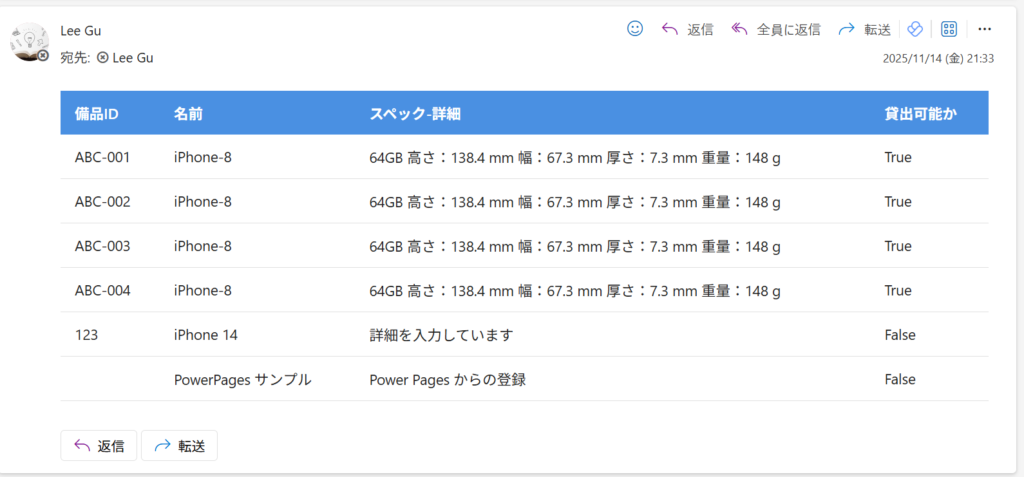Click the presence status icon beside recipient name
This screenshot has height=477, width=1024.
(103, 58)
